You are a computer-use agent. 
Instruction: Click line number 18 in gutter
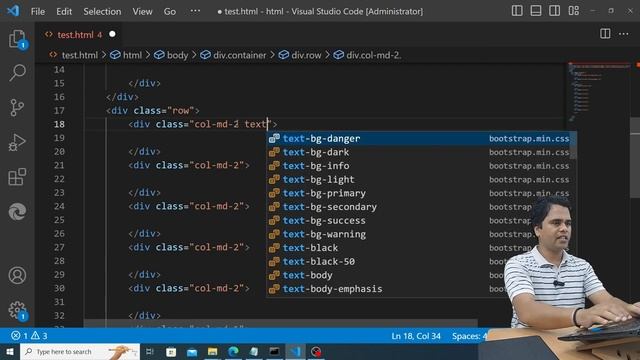[x=59, y=124]
